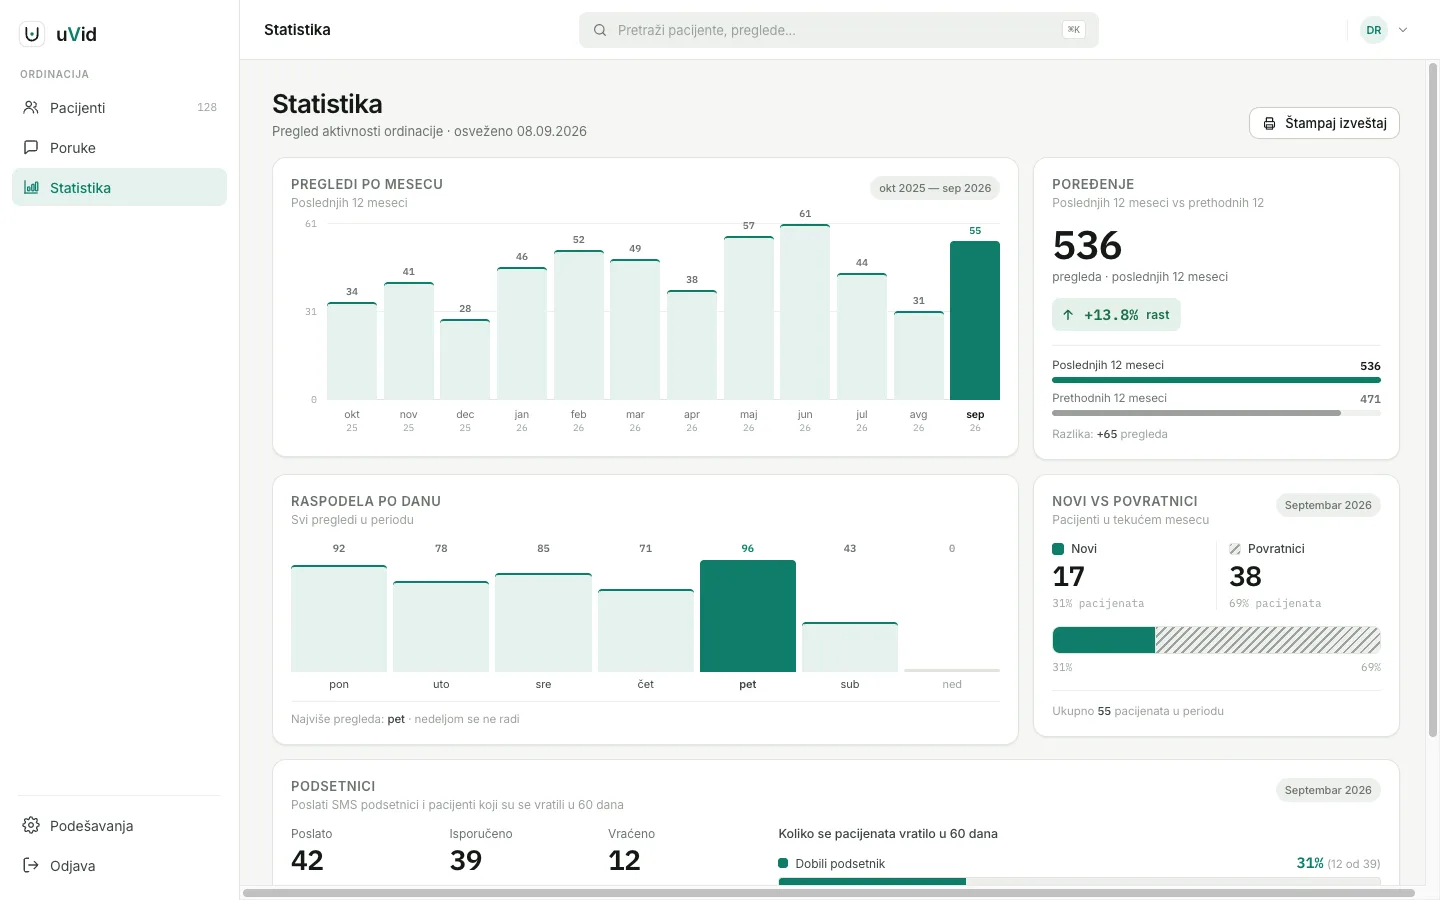
Task: Click the printer icon in Štampaj izveštaj
Action: [x=1269, y=123]
